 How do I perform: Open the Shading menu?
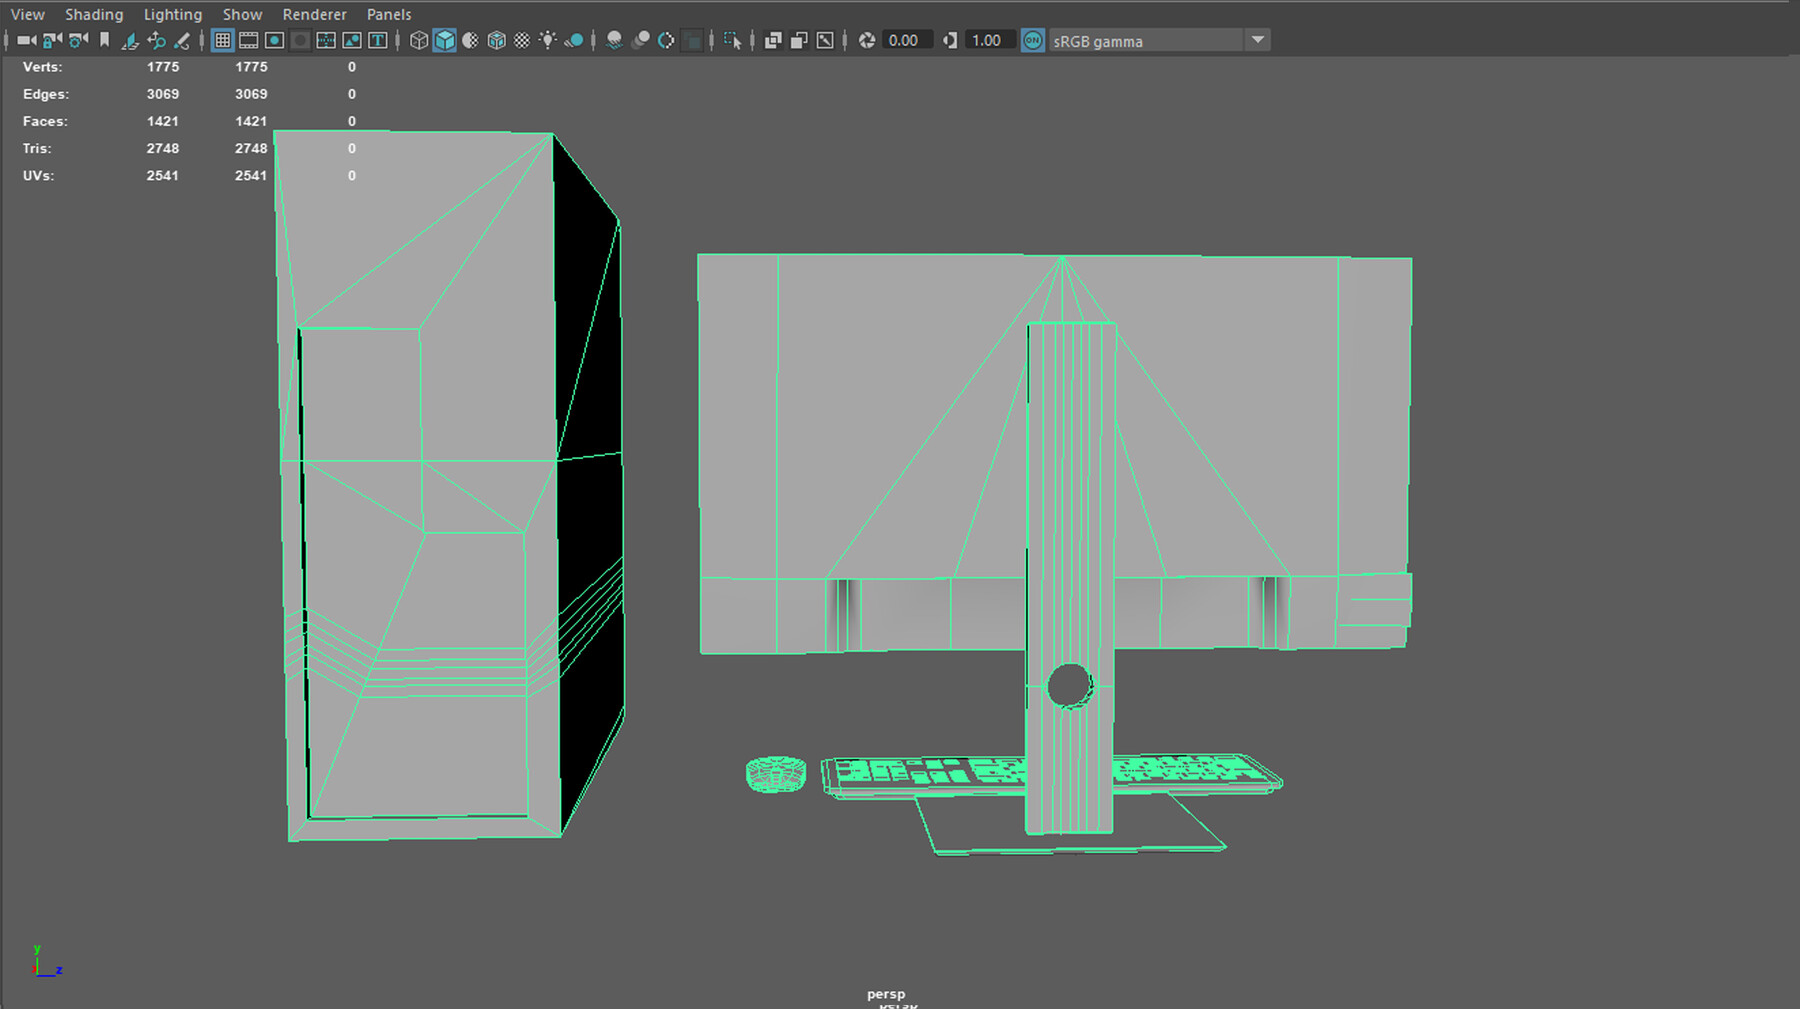[x=93, y=13]
